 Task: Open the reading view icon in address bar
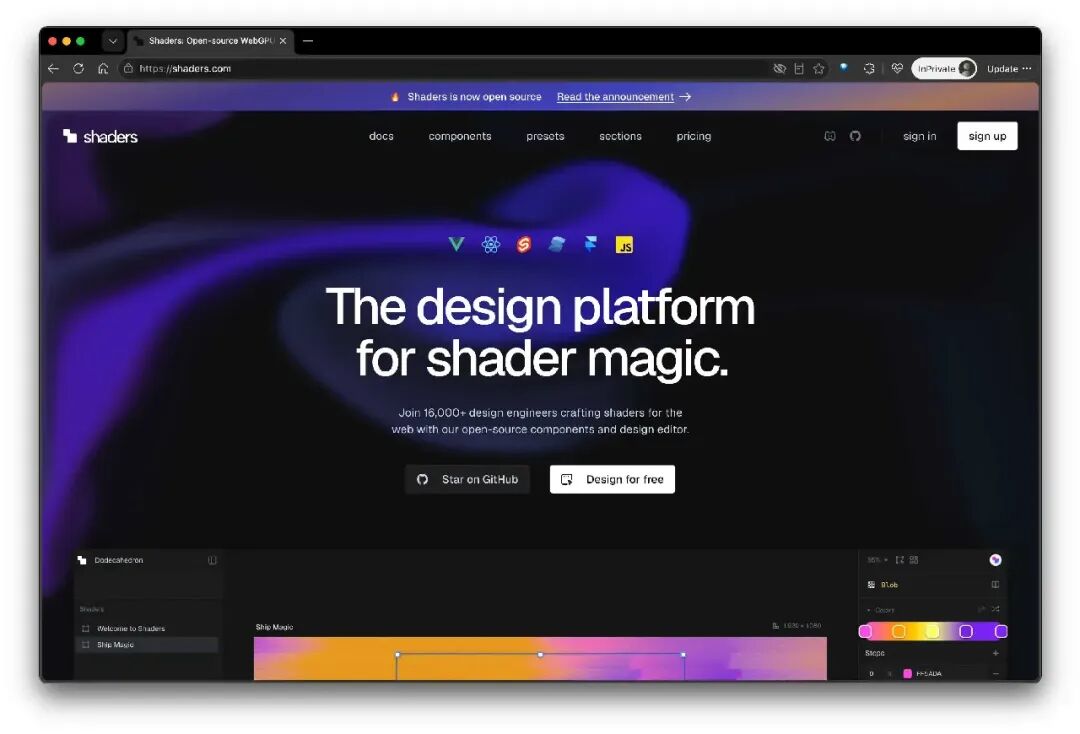799,69
